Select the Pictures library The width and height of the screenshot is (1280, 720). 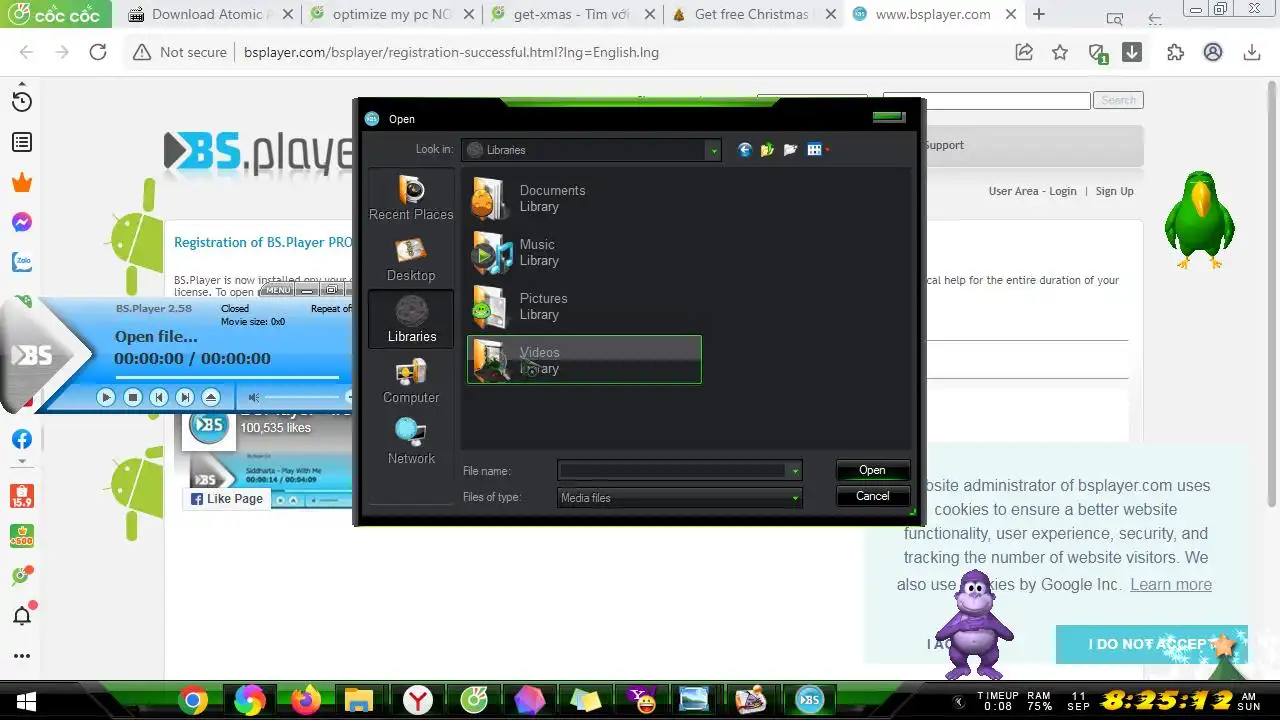[x=584, y=306]
